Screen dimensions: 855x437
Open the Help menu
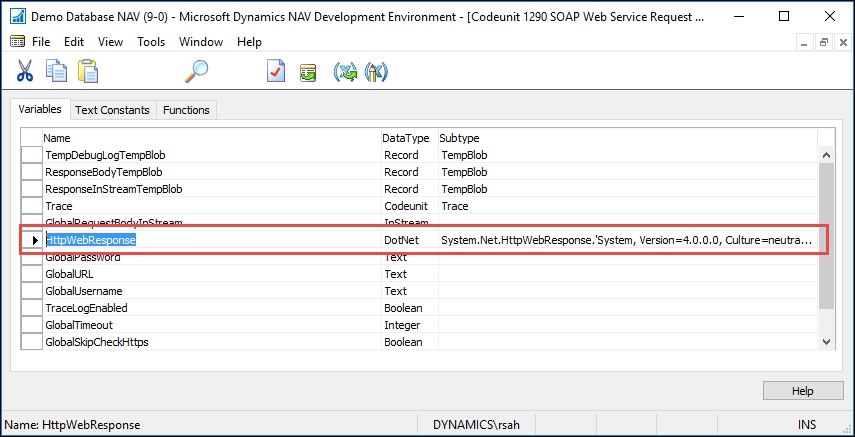click(x=249, y=41)
